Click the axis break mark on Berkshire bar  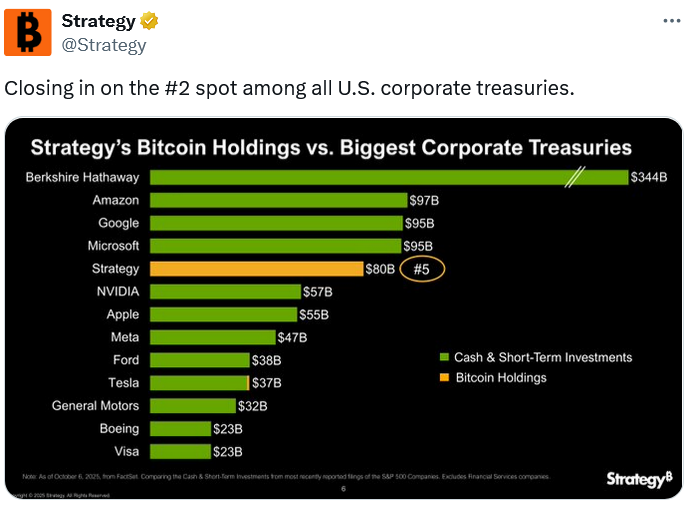pos(574,177)
